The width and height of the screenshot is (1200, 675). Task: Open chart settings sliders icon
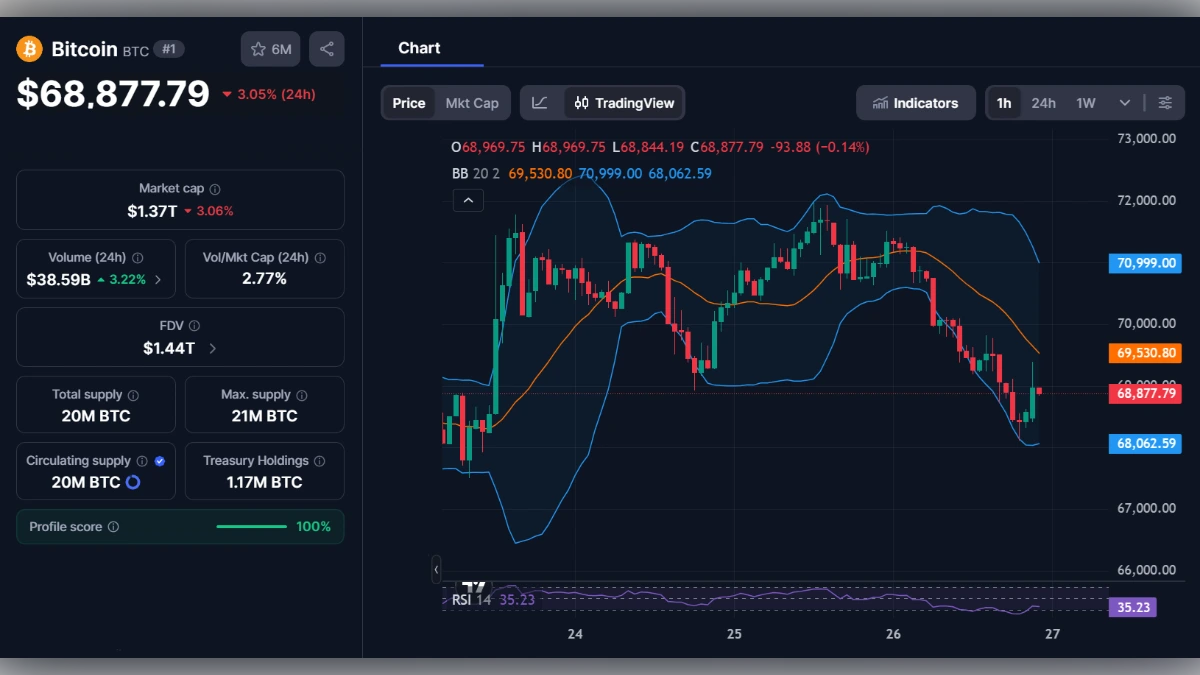click(x=1165, y=102)
